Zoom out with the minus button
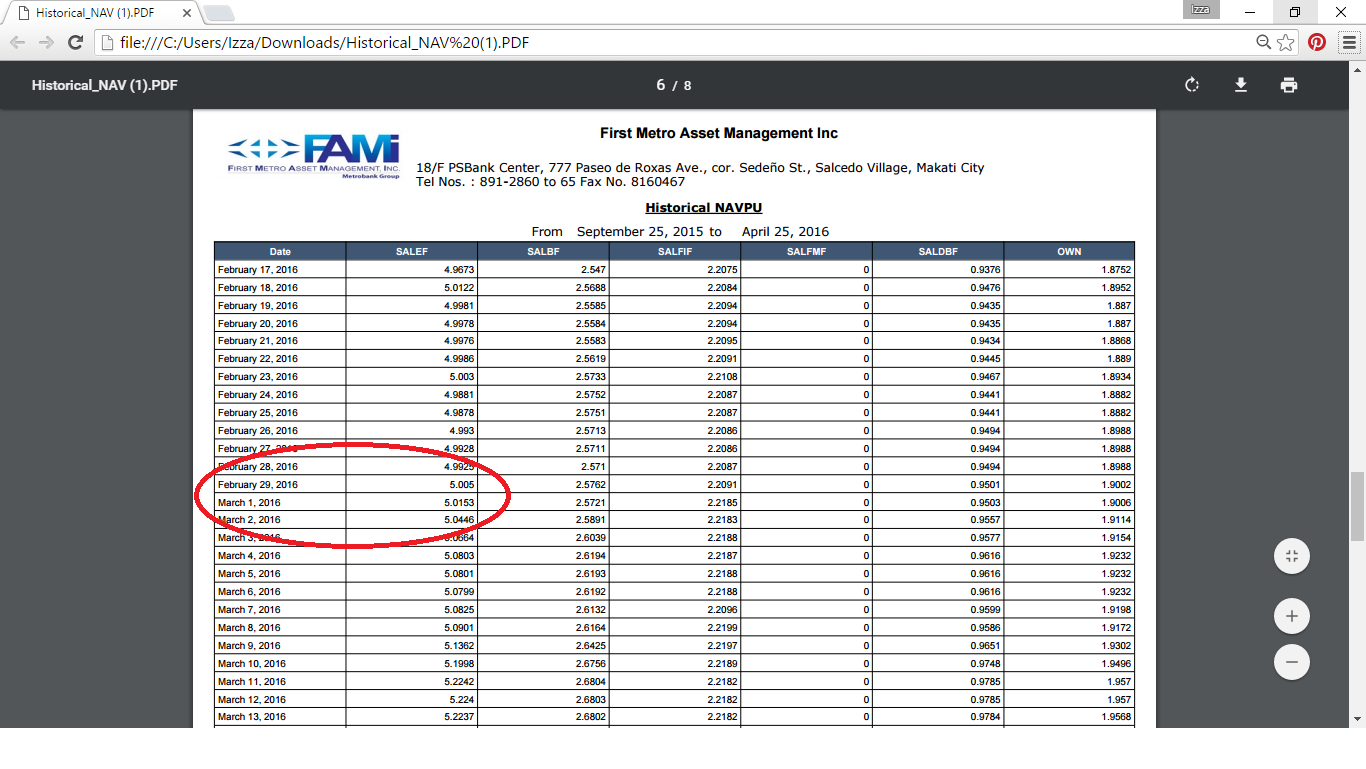This screenshot has width=1366, height=769. pos(1292,662)
